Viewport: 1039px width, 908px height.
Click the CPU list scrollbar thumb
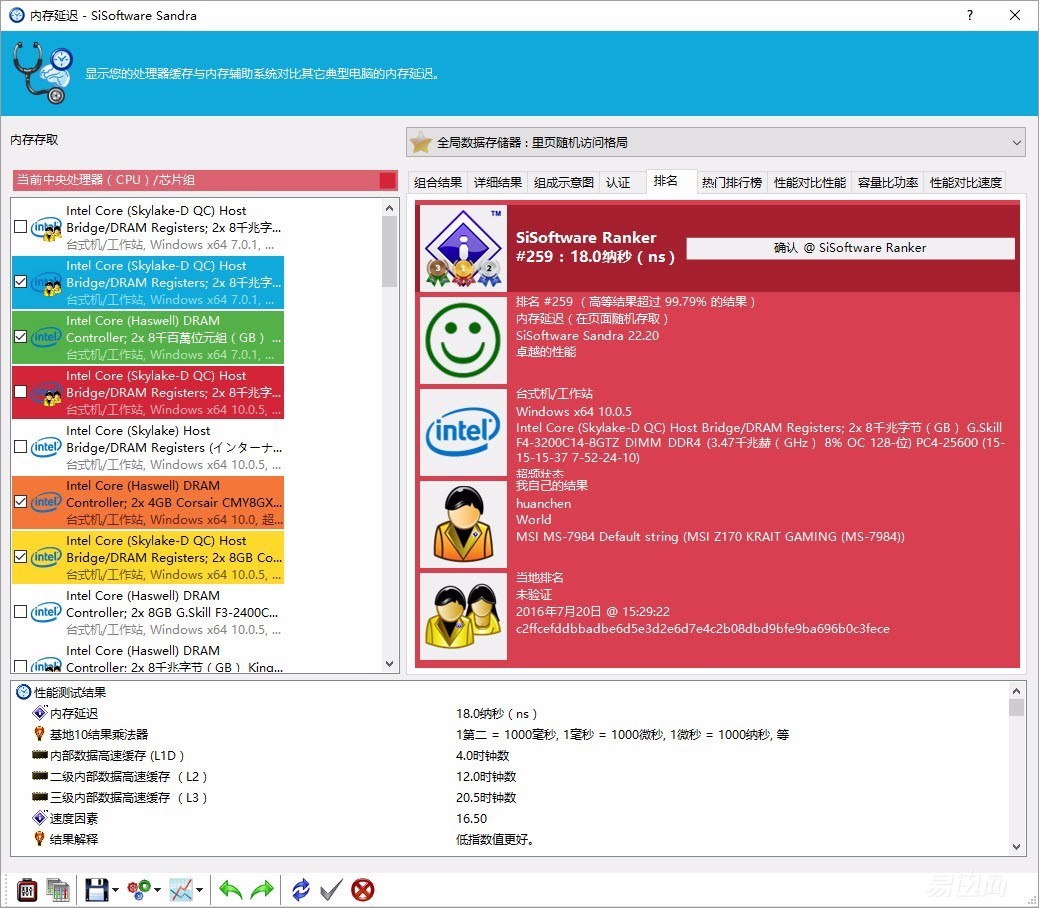pyautogui.click(x=390, y=252)
